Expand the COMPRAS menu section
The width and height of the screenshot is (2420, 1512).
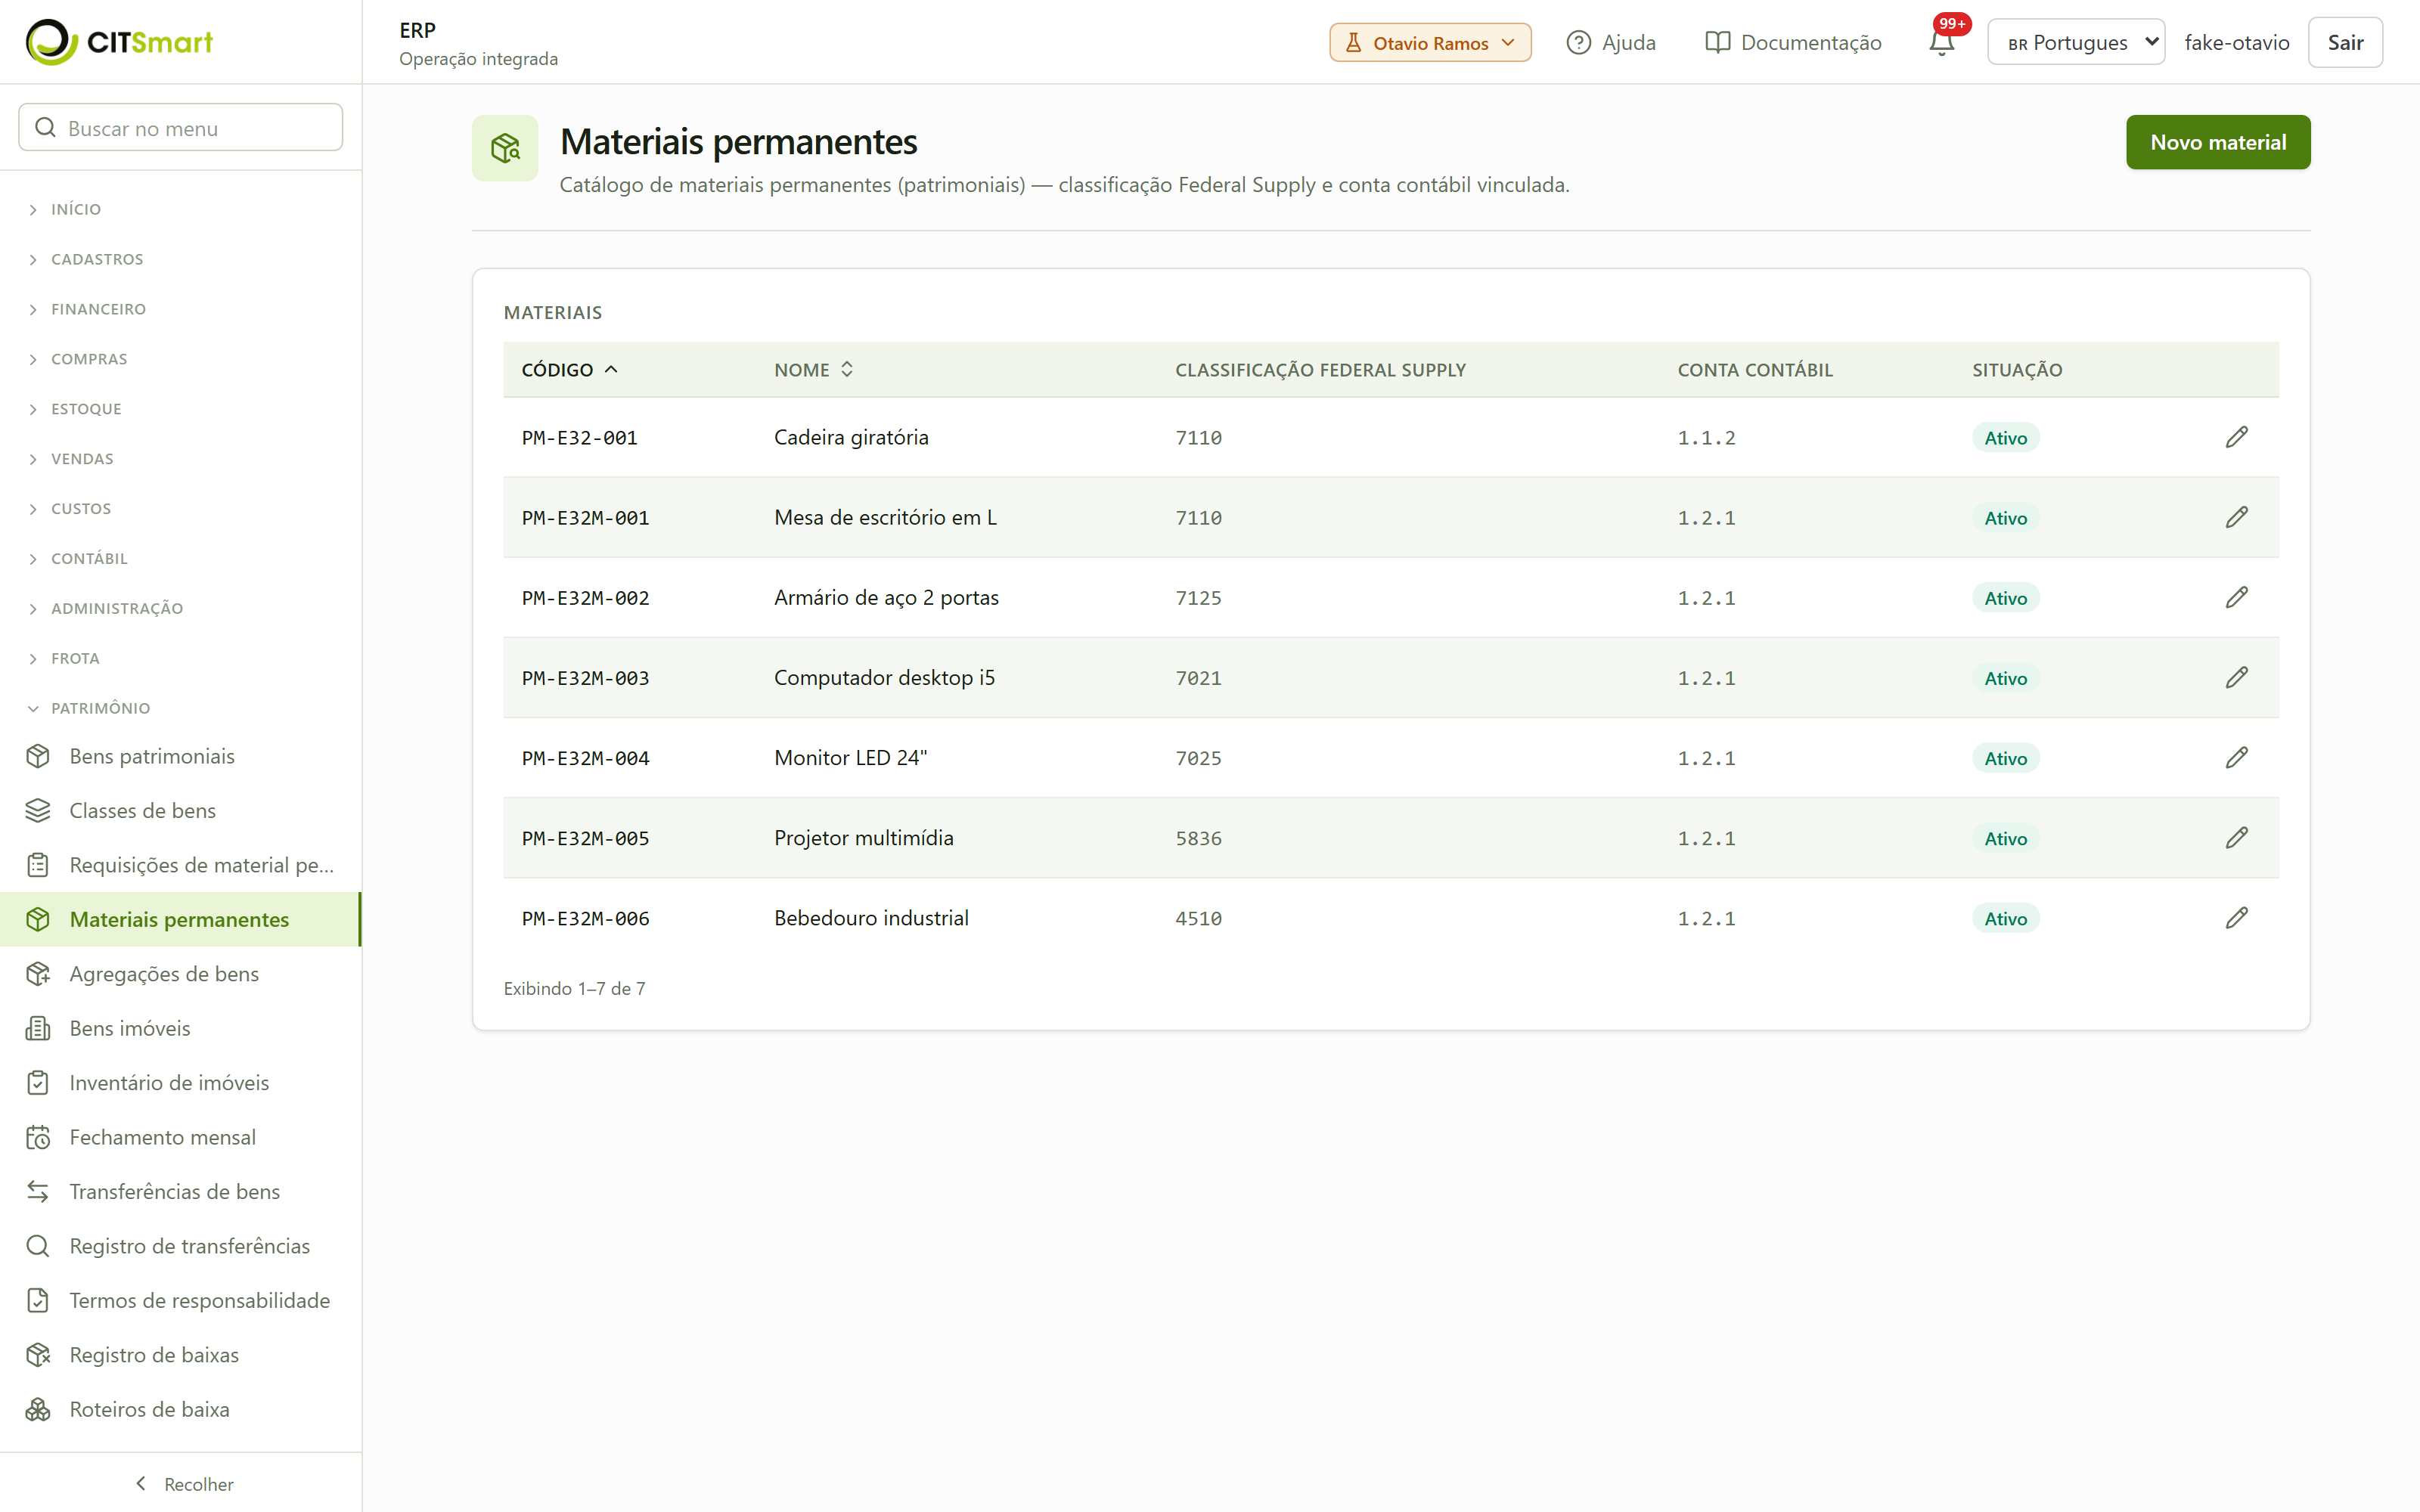tap(89, 359)
